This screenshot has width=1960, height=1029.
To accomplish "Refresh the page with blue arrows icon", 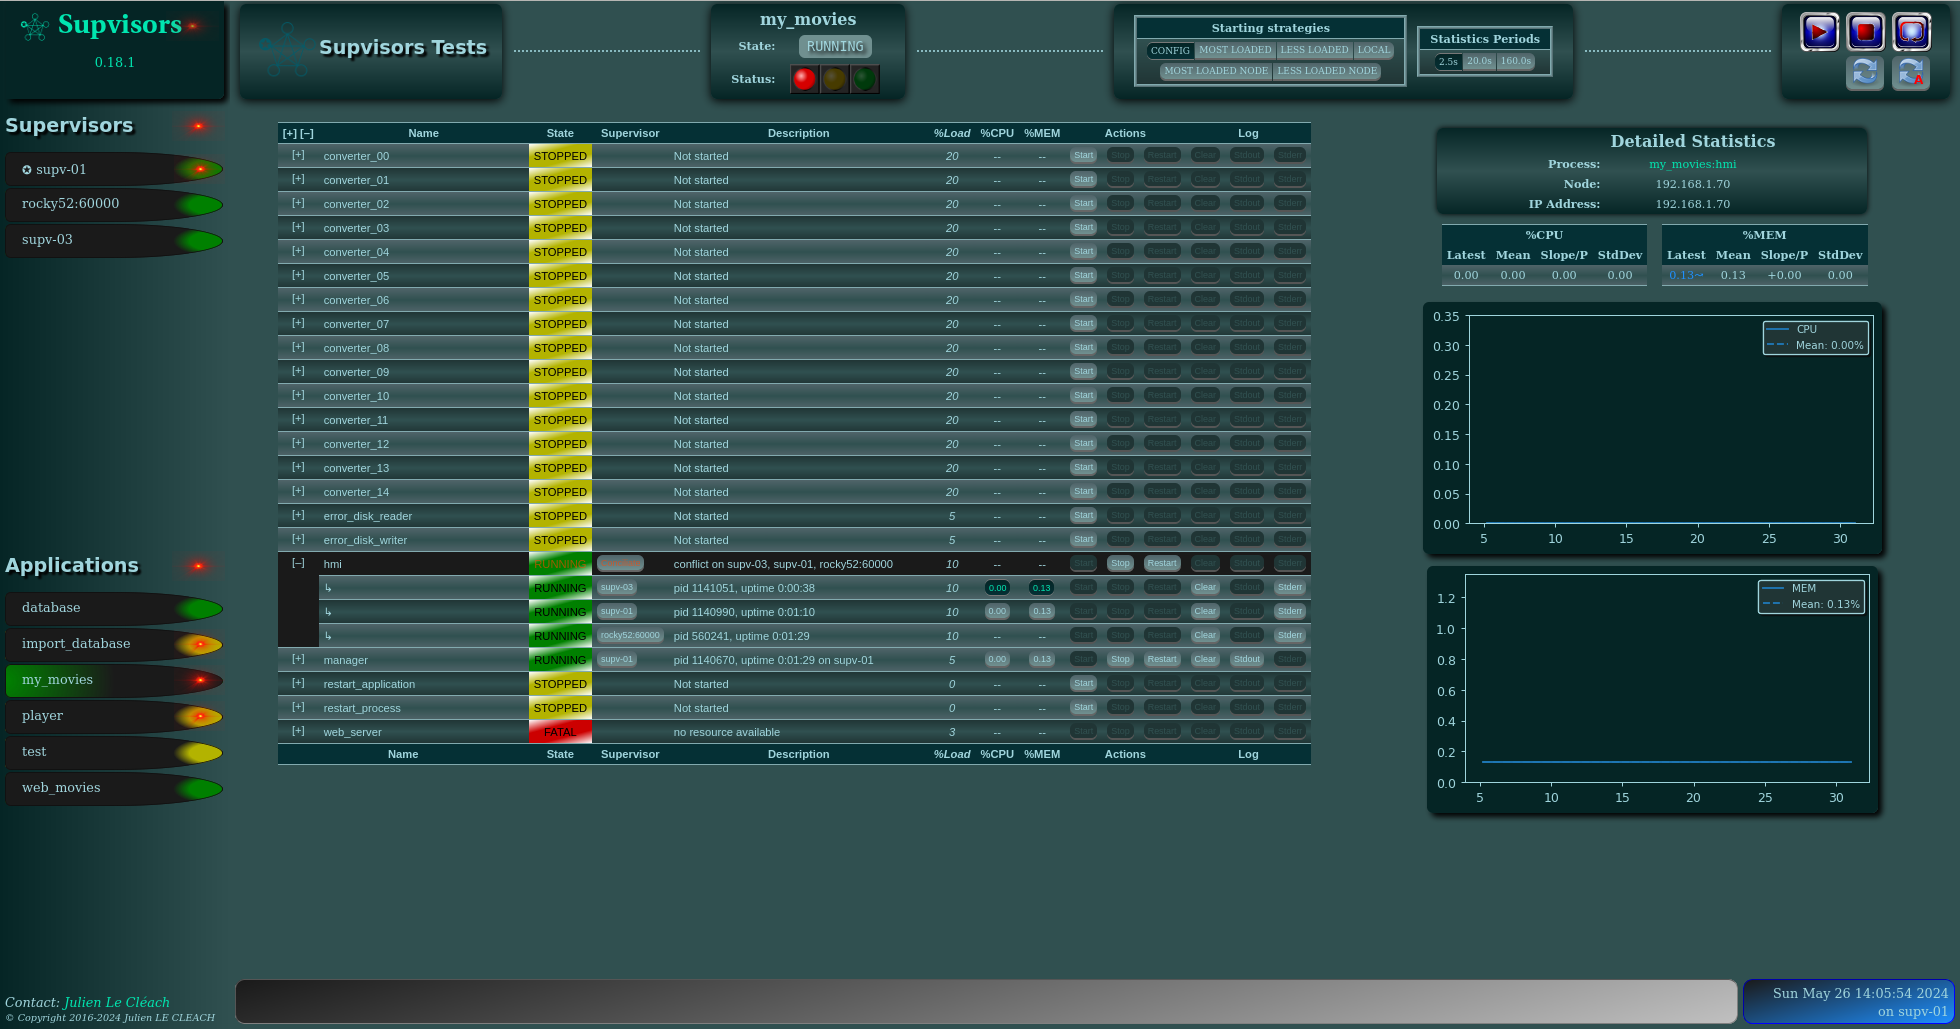I will [x=1865, y=73].
